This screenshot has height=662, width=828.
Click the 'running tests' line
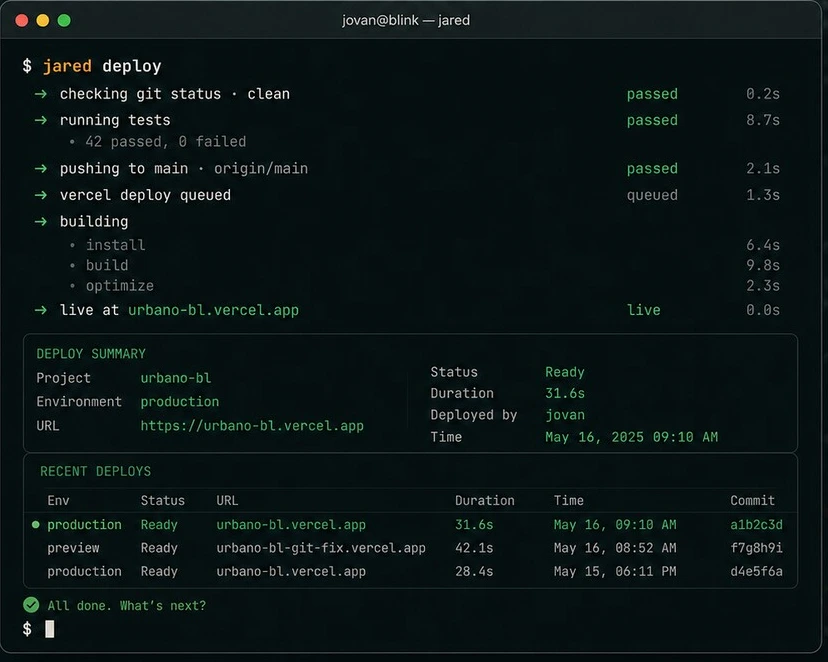115,120
